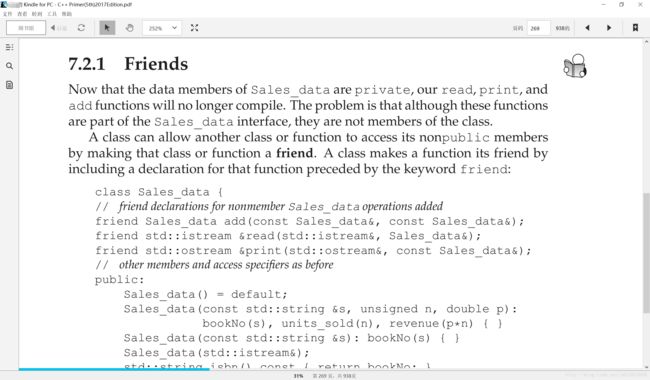
Task: Go back with the left arrow beside Library
Action: 58,28
